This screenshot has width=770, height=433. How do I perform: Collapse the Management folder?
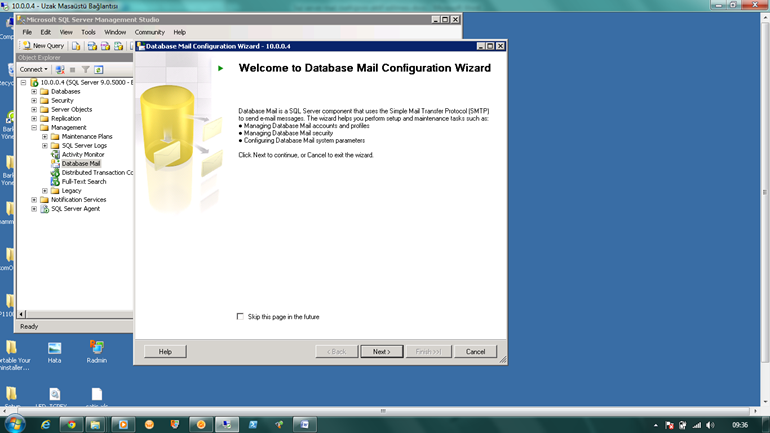point(34,128)
